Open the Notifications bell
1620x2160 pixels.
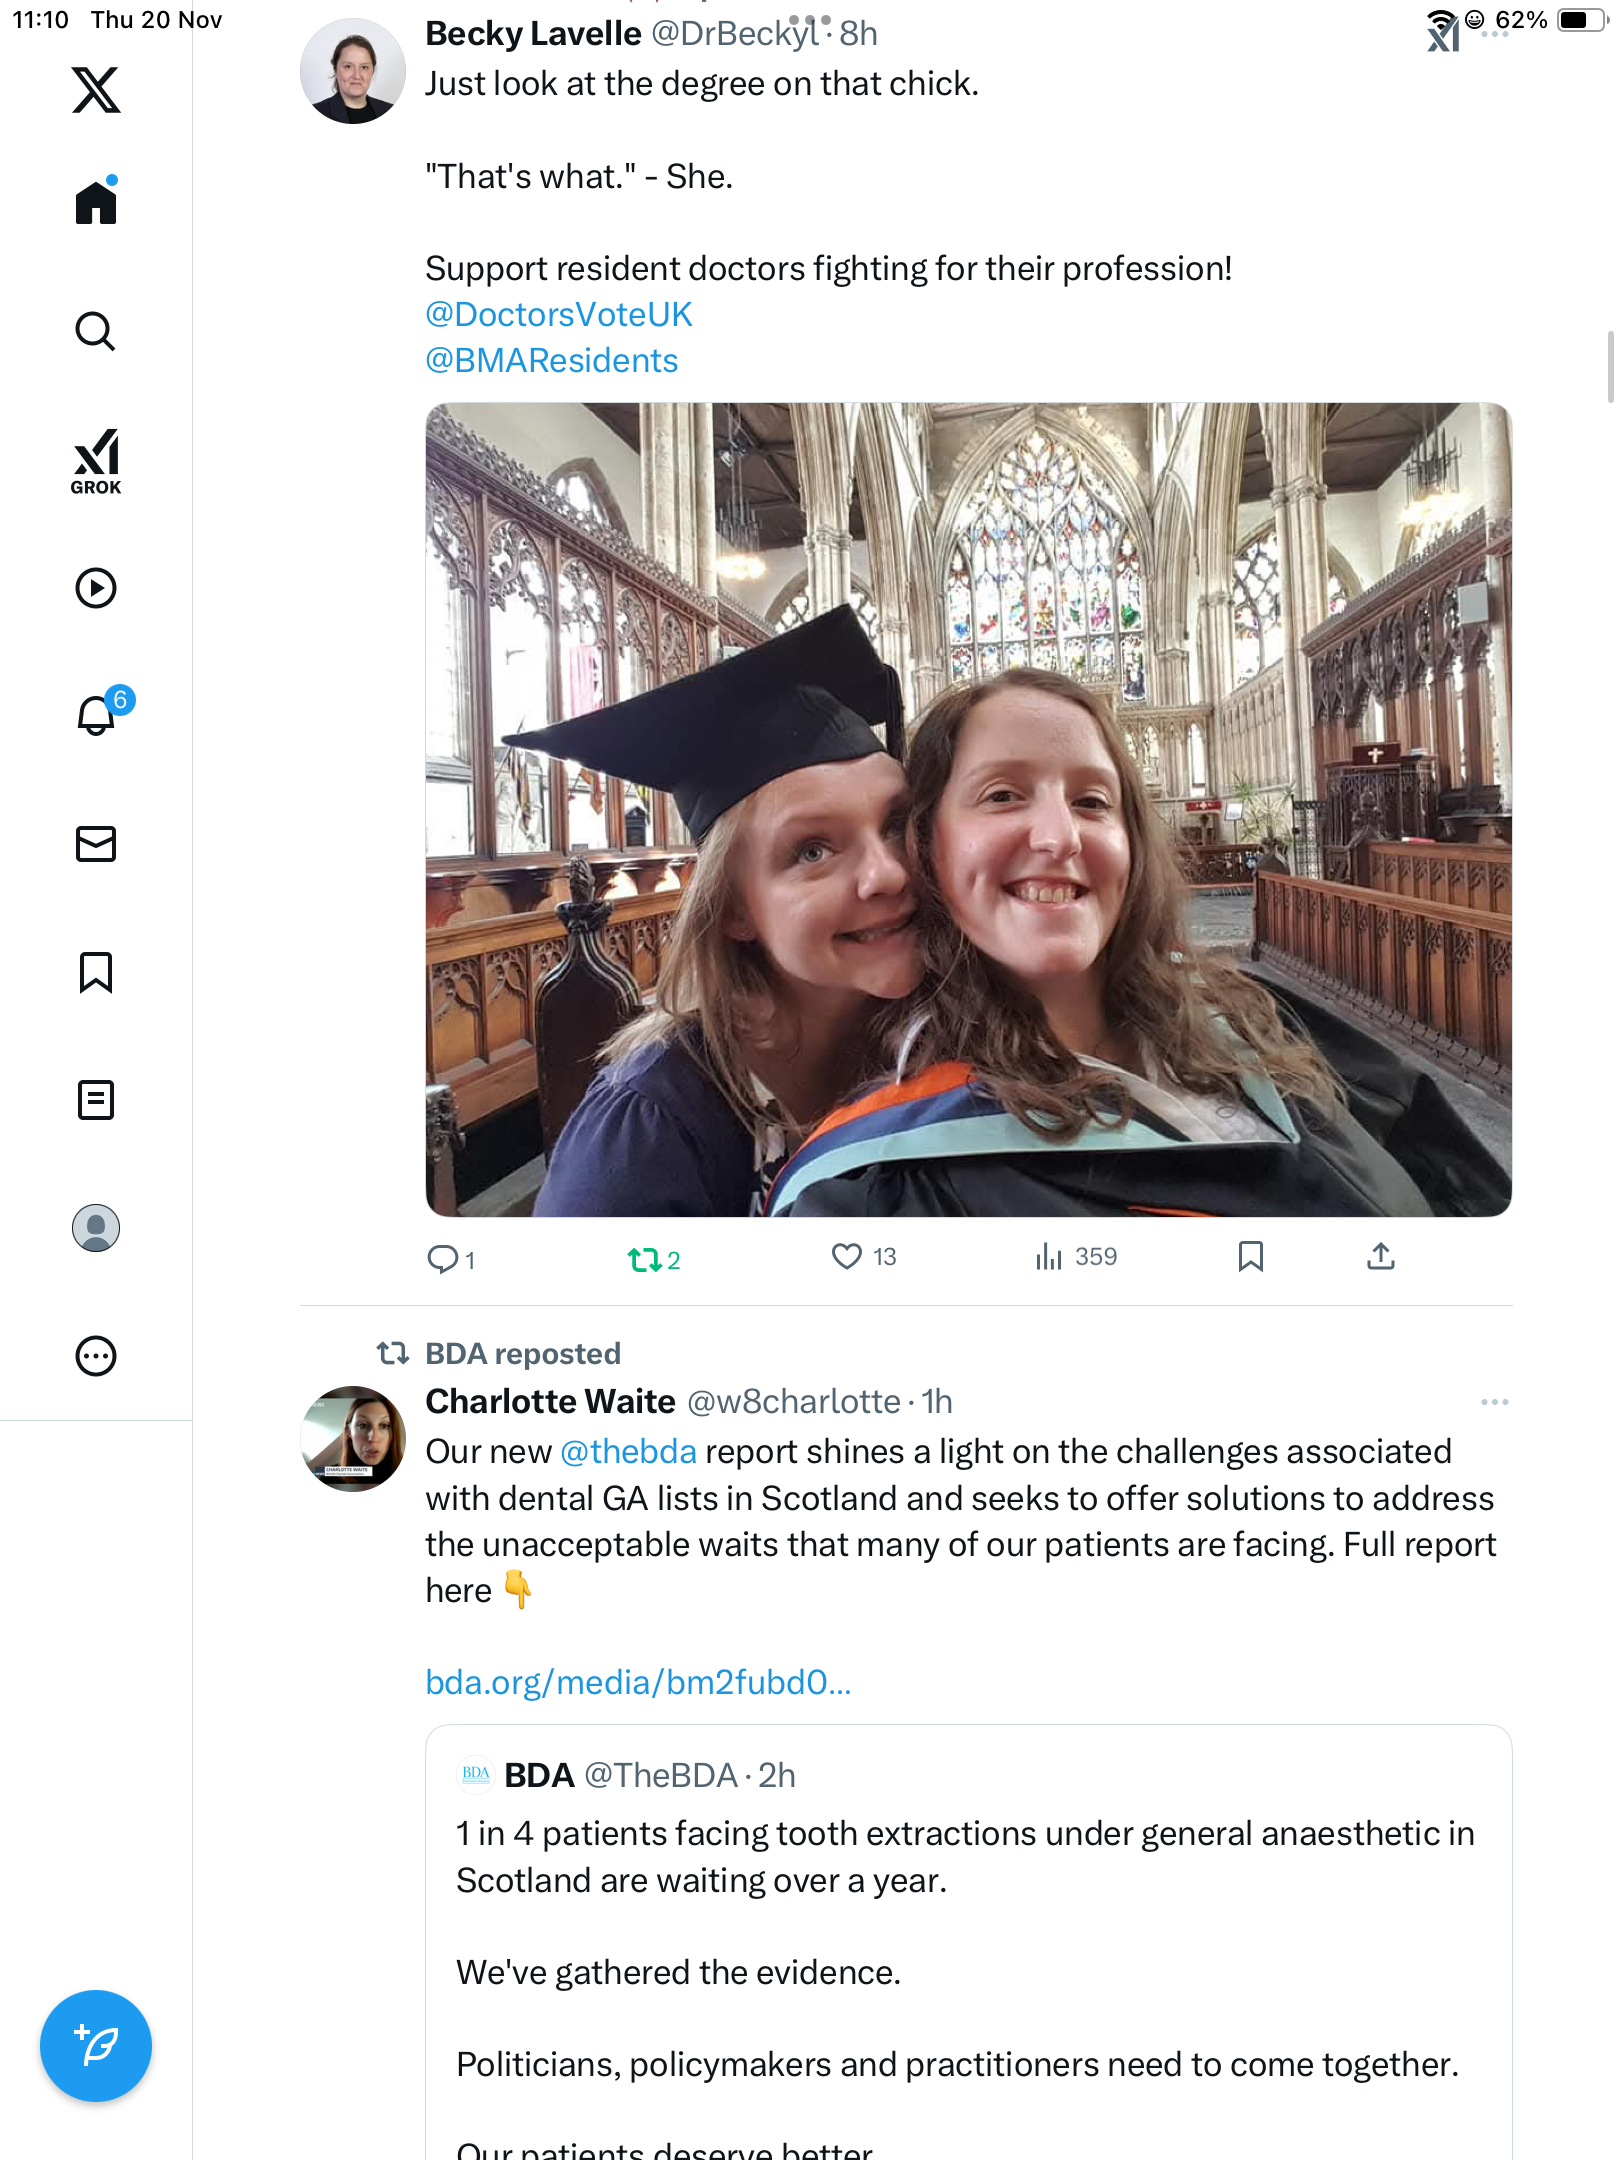96,715
